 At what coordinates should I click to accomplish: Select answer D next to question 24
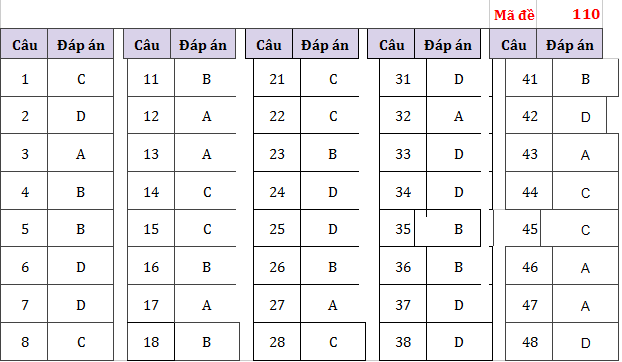point(332,191)
